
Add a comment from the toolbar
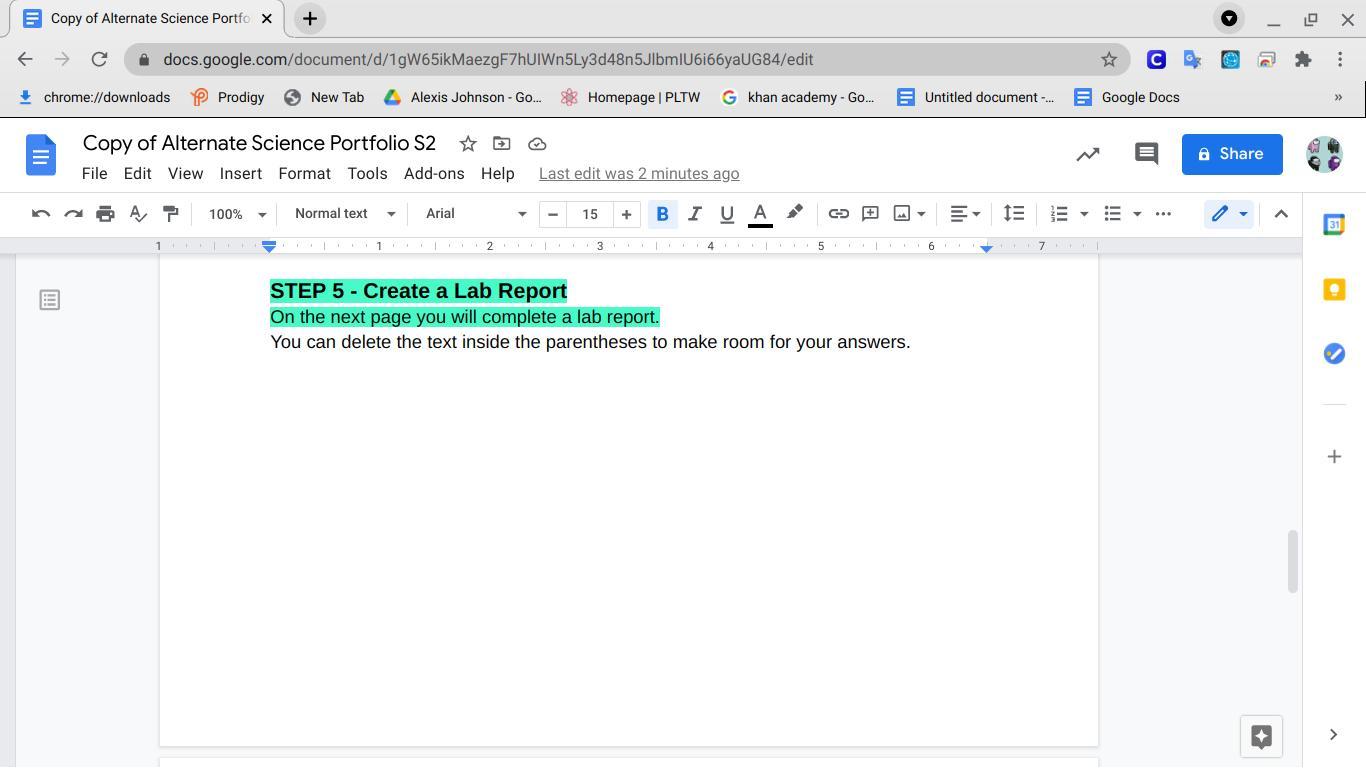pyautogui.click(x=870, y=213)
